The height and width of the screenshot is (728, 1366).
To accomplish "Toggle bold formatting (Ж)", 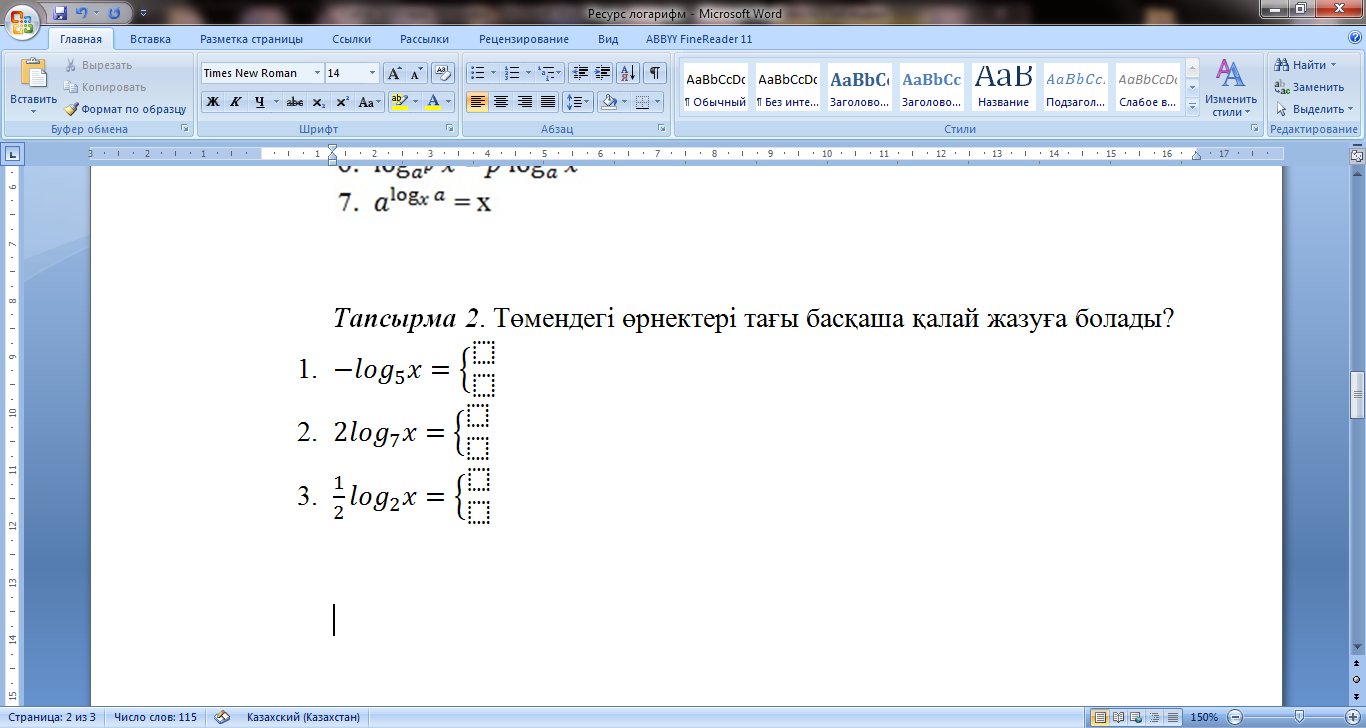I will coord(212,102).
